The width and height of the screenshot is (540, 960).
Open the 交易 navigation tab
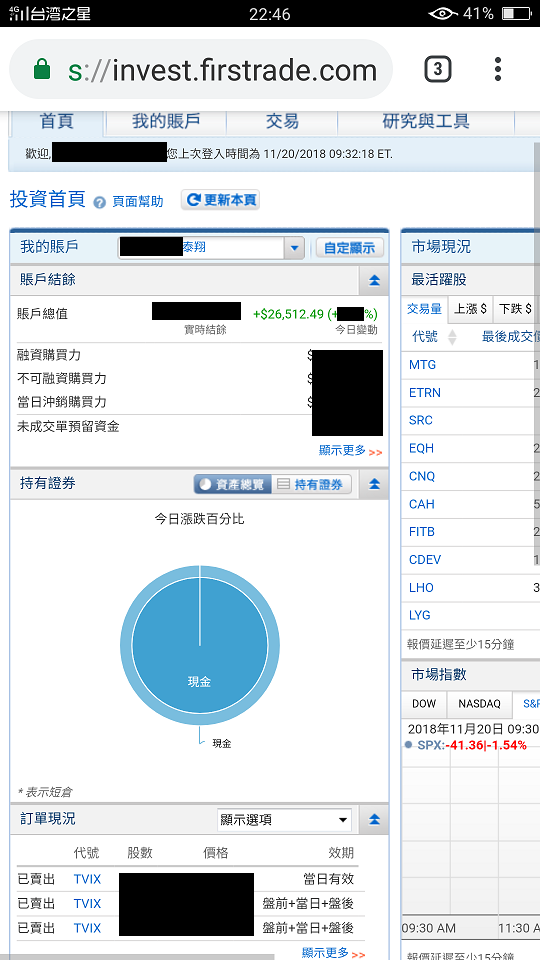282,122
